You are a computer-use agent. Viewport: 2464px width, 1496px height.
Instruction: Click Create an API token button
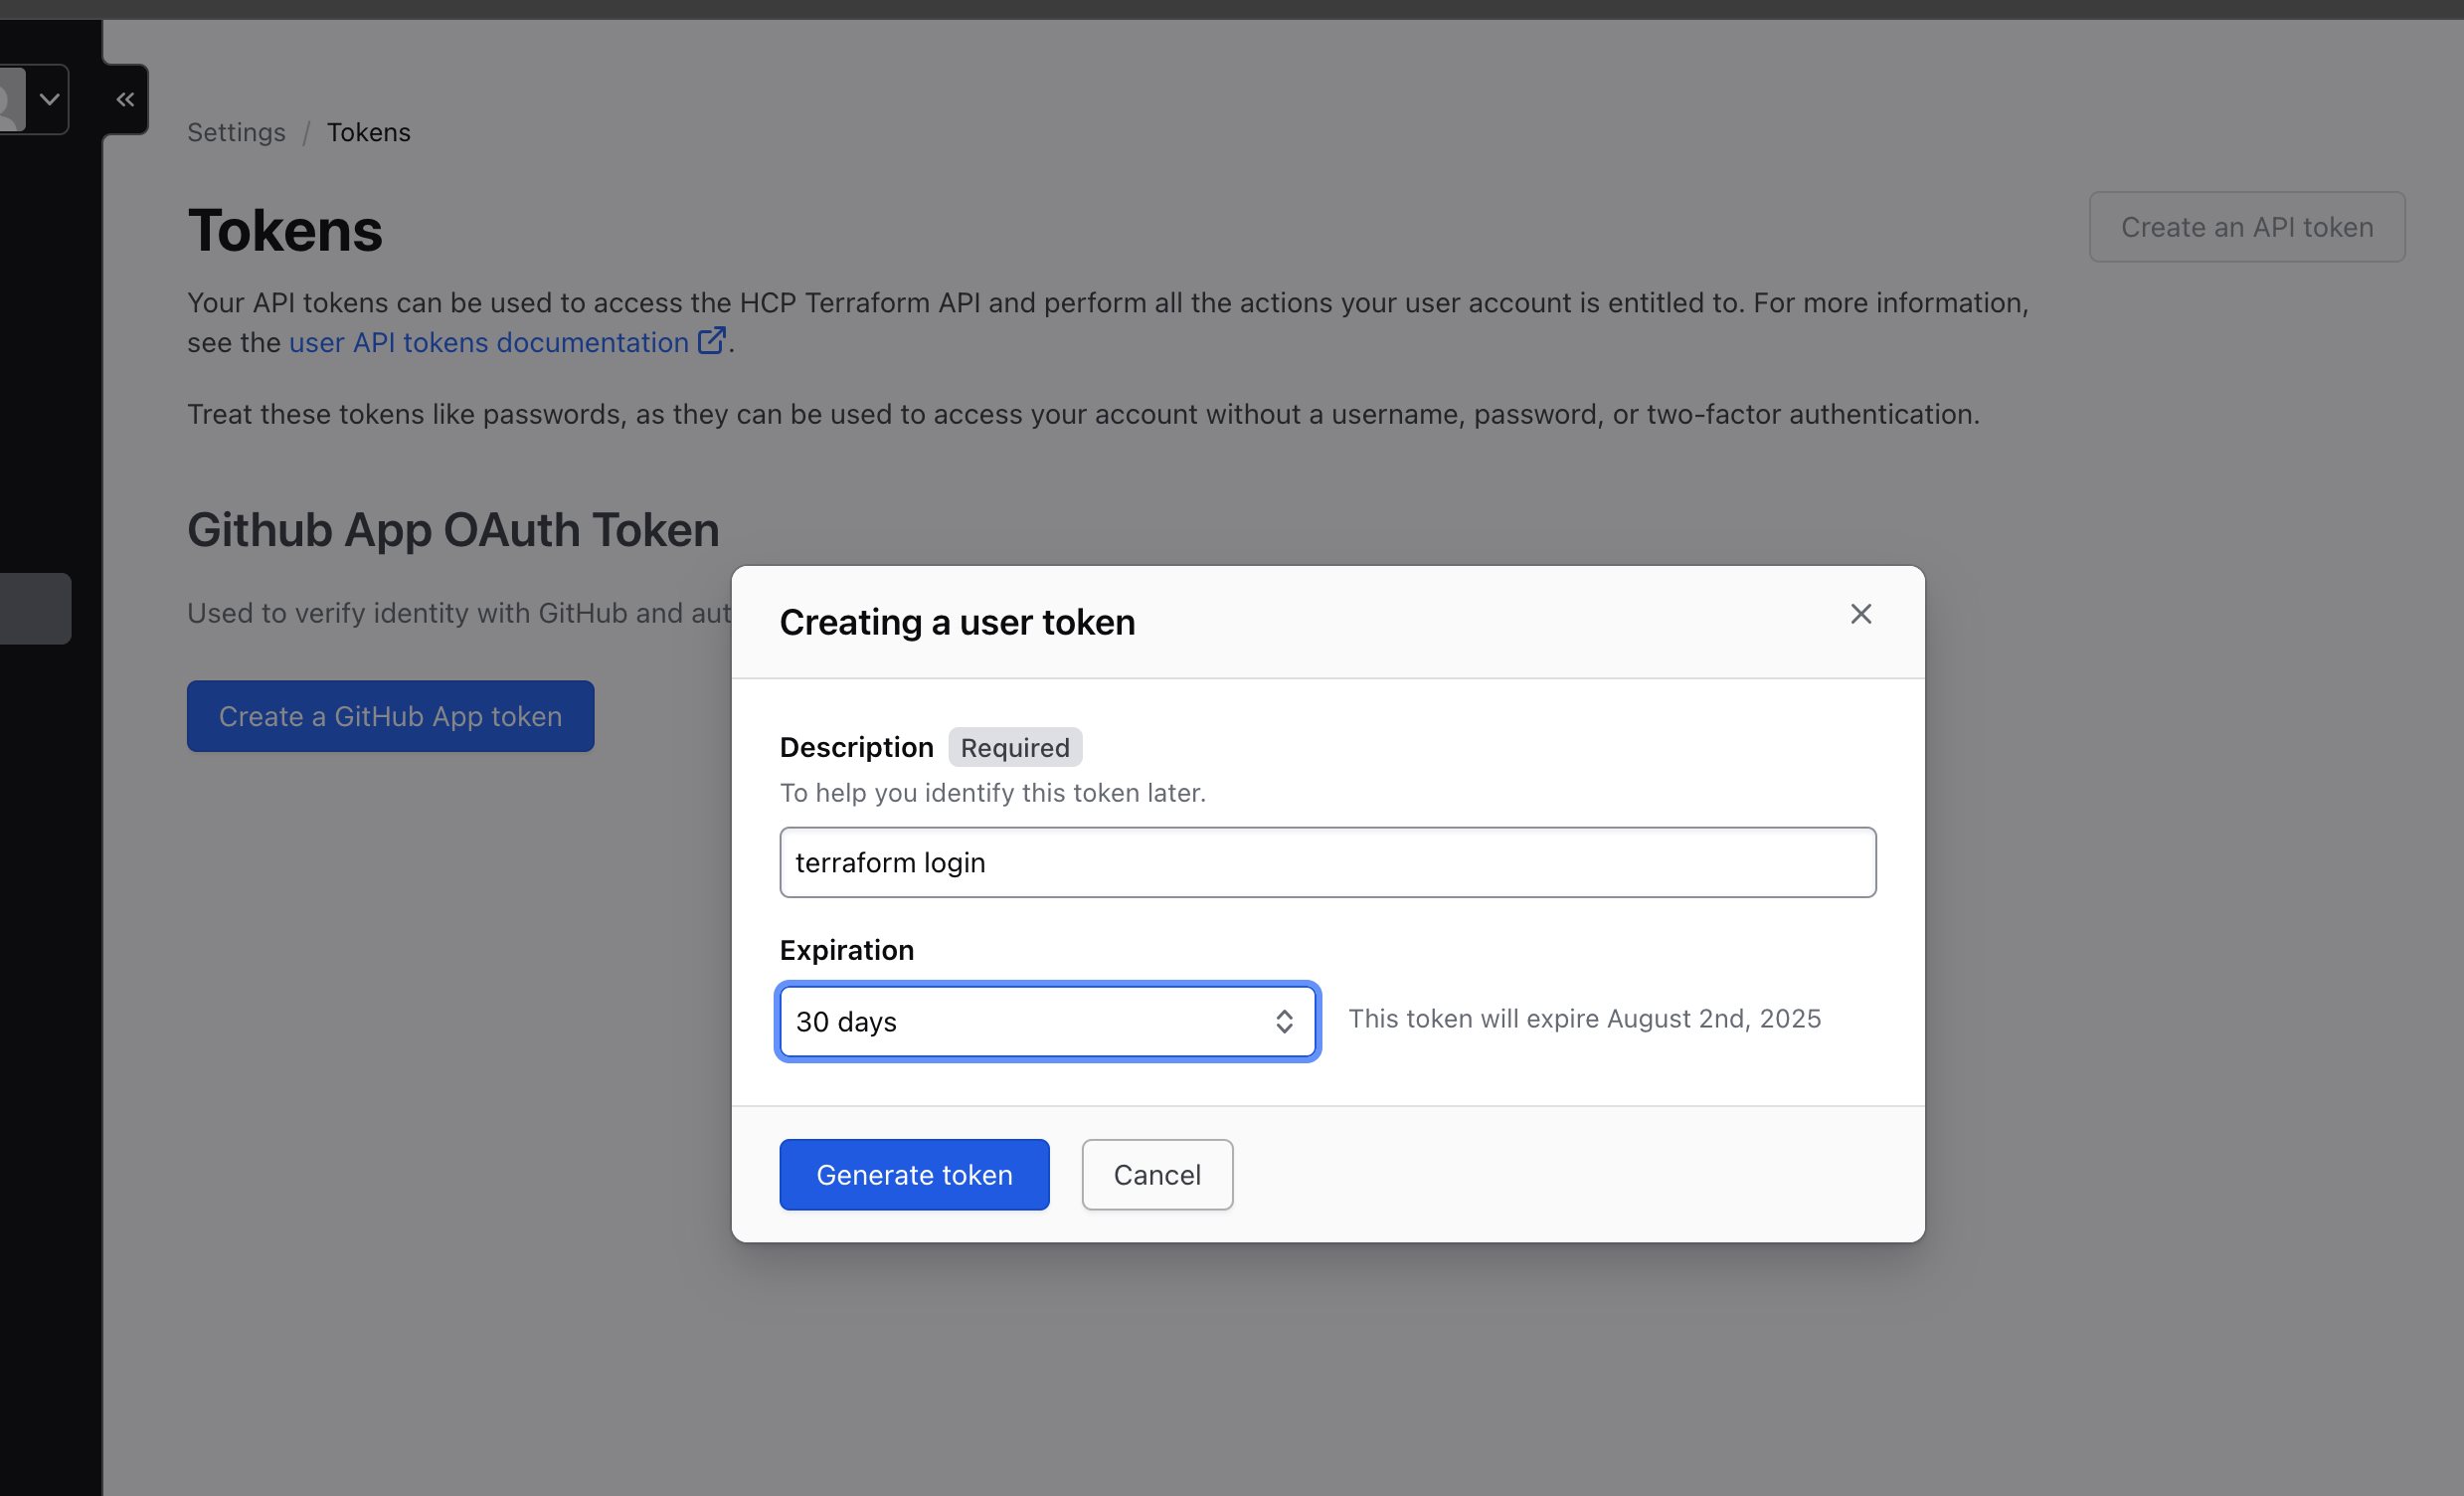click(2246, 227)
